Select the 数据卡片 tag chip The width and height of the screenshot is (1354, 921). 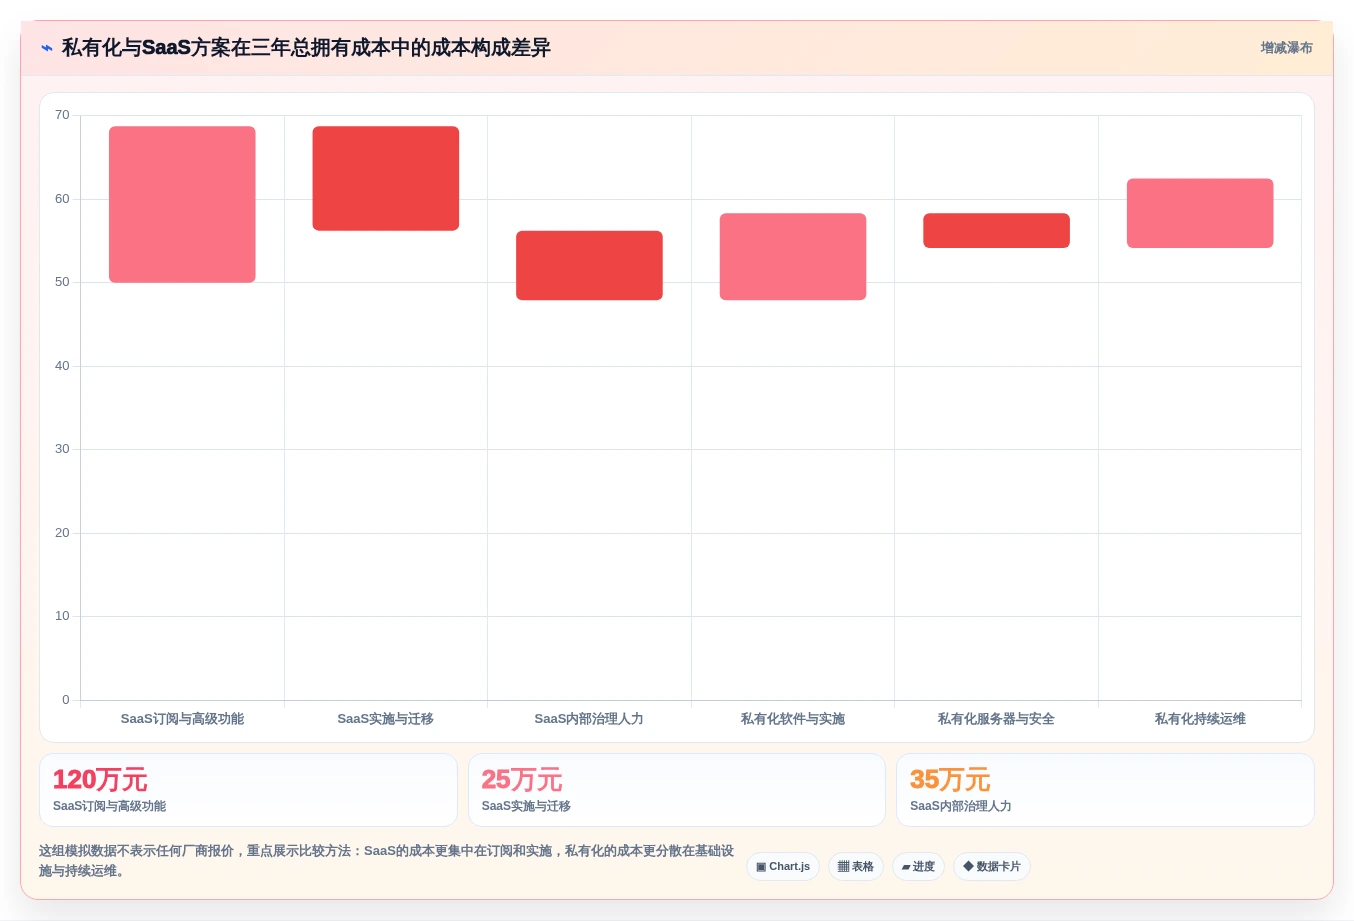pyautogui.click(x=992, y=867)
